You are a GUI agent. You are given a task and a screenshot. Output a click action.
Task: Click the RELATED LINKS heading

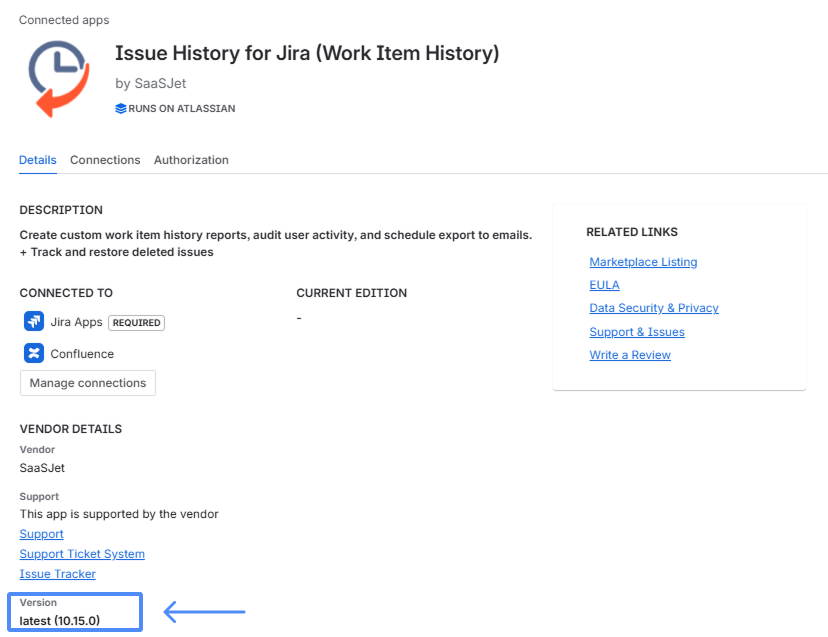point(632,232)
